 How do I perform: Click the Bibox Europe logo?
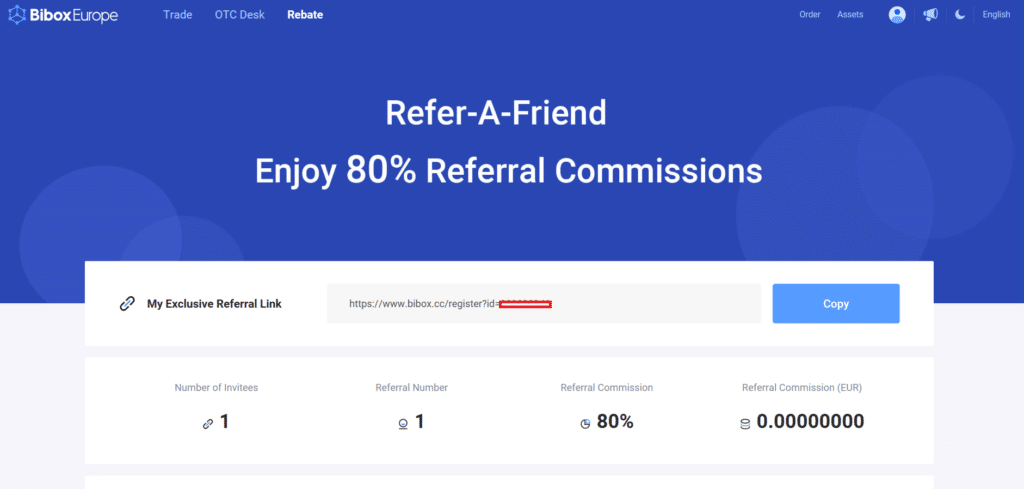63,15
